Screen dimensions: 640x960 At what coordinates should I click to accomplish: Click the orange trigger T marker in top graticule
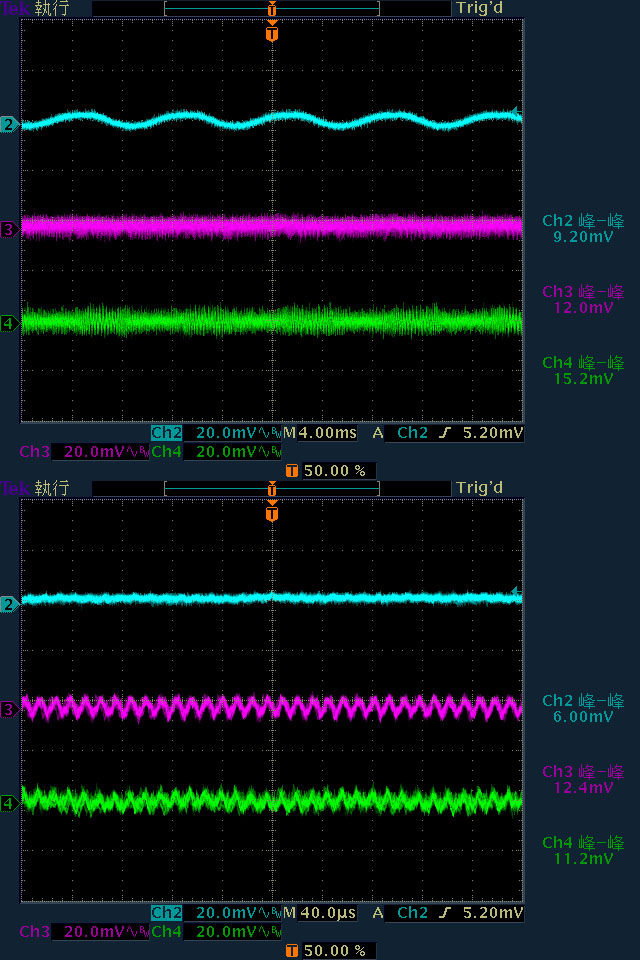point(272,32)
